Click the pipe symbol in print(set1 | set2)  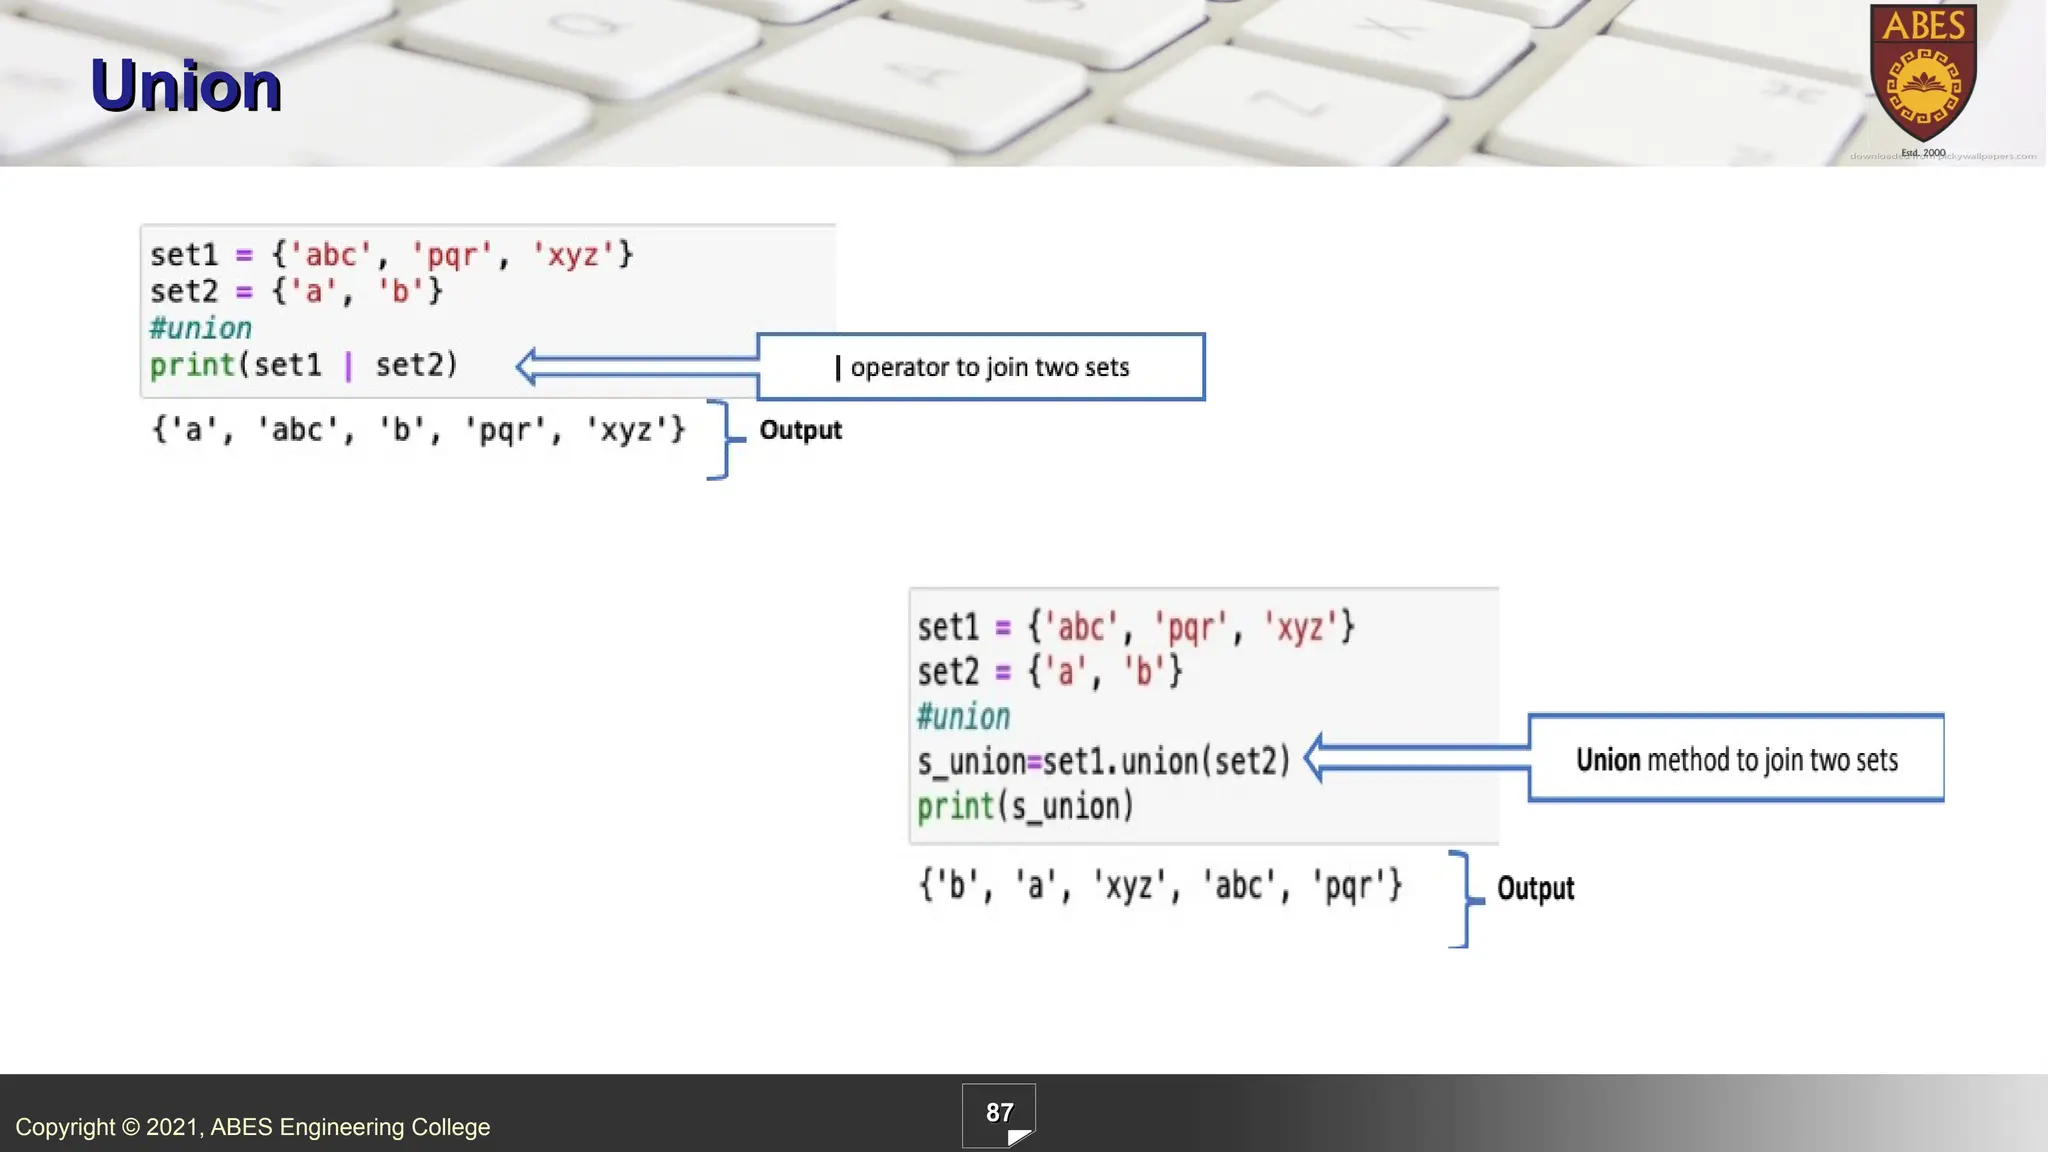tap(348, 366)
